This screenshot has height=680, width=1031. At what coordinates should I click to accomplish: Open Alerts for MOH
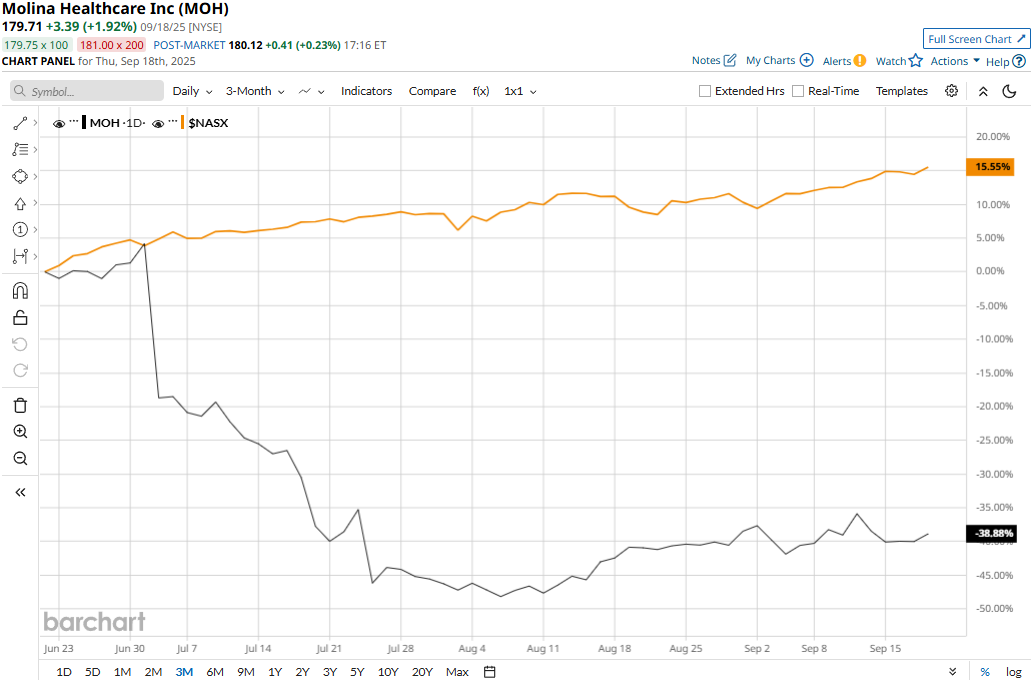(844, 61)
